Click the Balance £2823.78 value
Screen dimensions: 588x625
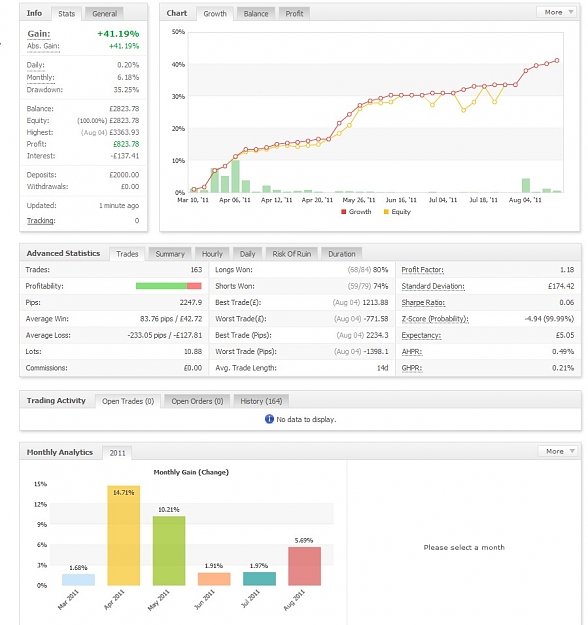point(124,108)
